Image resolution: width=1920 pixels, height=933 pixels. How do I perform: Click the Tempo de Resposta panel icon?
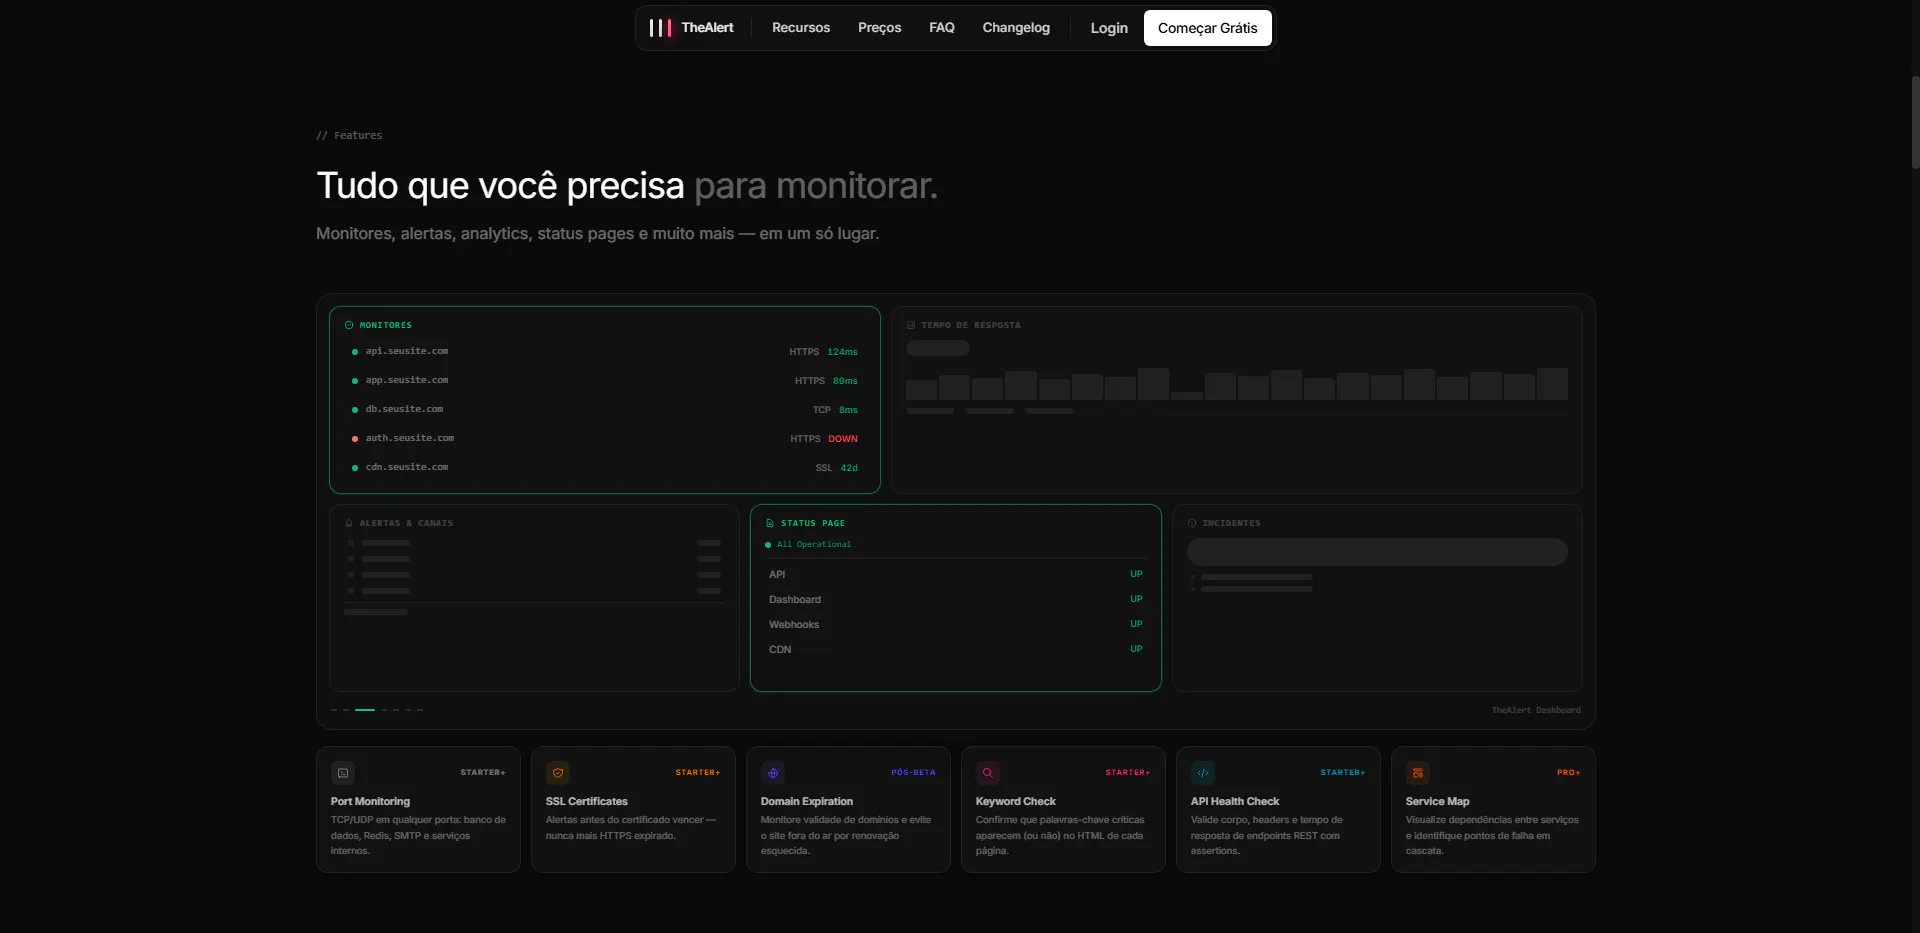click(x=911, y=325)
